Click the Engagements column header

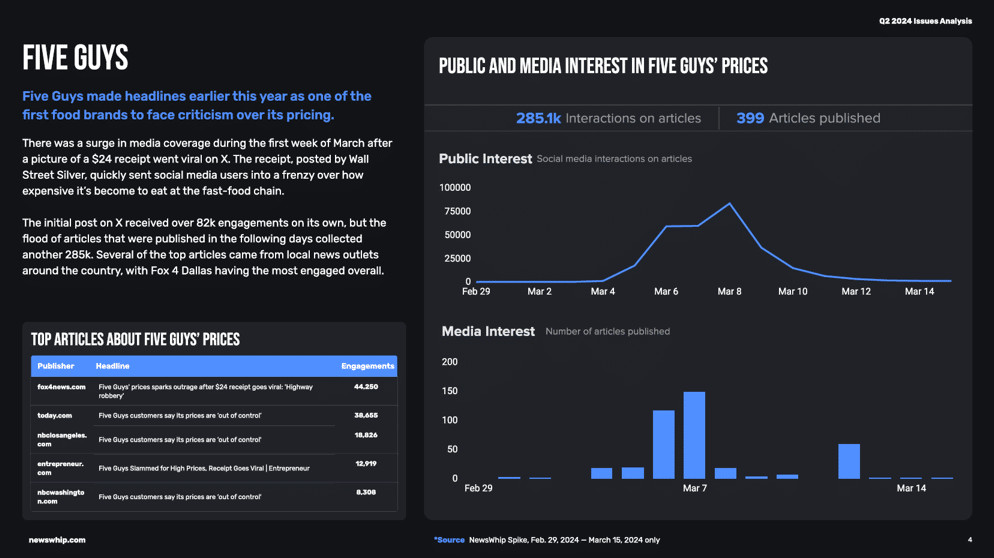click(x=368, y=366)
